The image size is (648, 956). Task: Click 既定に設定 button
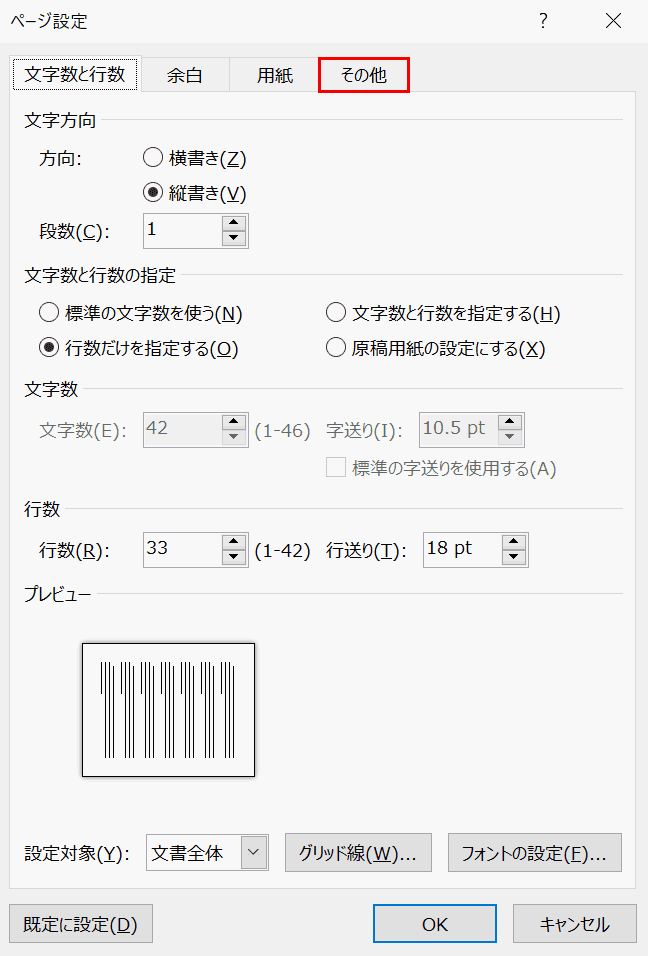click(x=80, y=924)
